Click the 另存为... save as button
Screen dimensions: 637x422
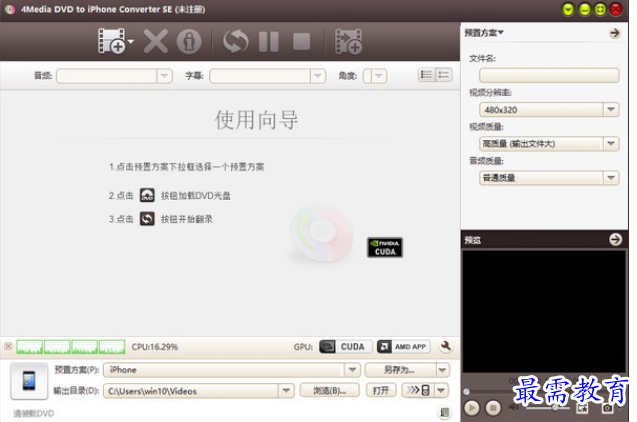point(400,370)
